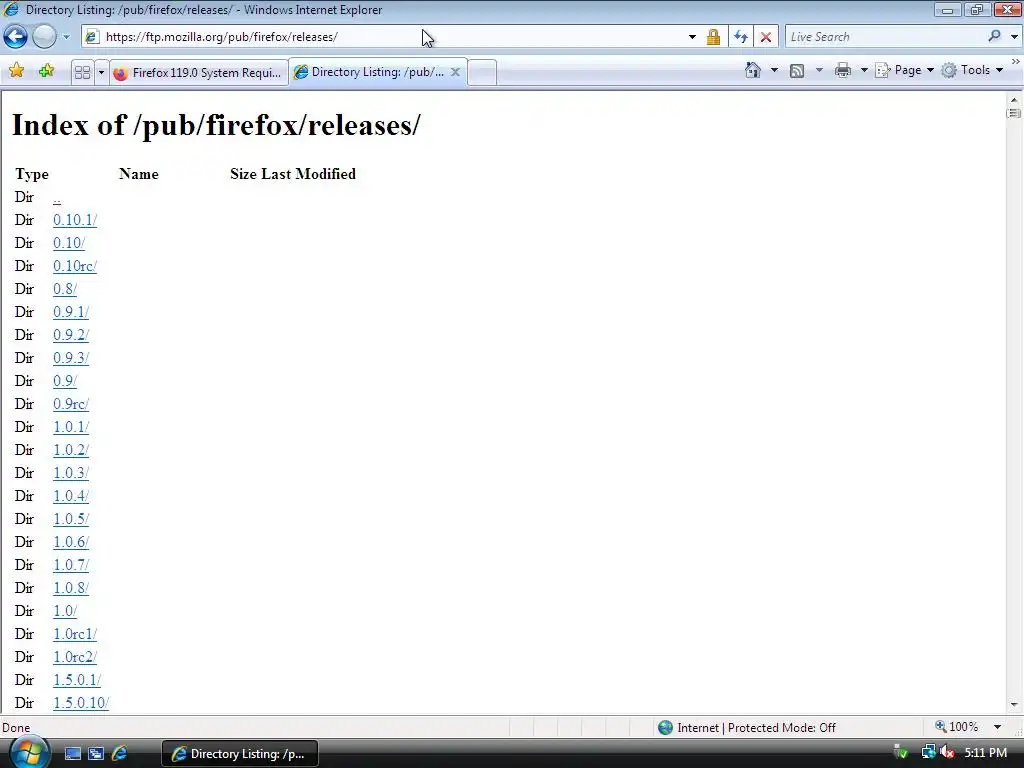
Task: Open the Windows Start orb
Action: (30, 753)
